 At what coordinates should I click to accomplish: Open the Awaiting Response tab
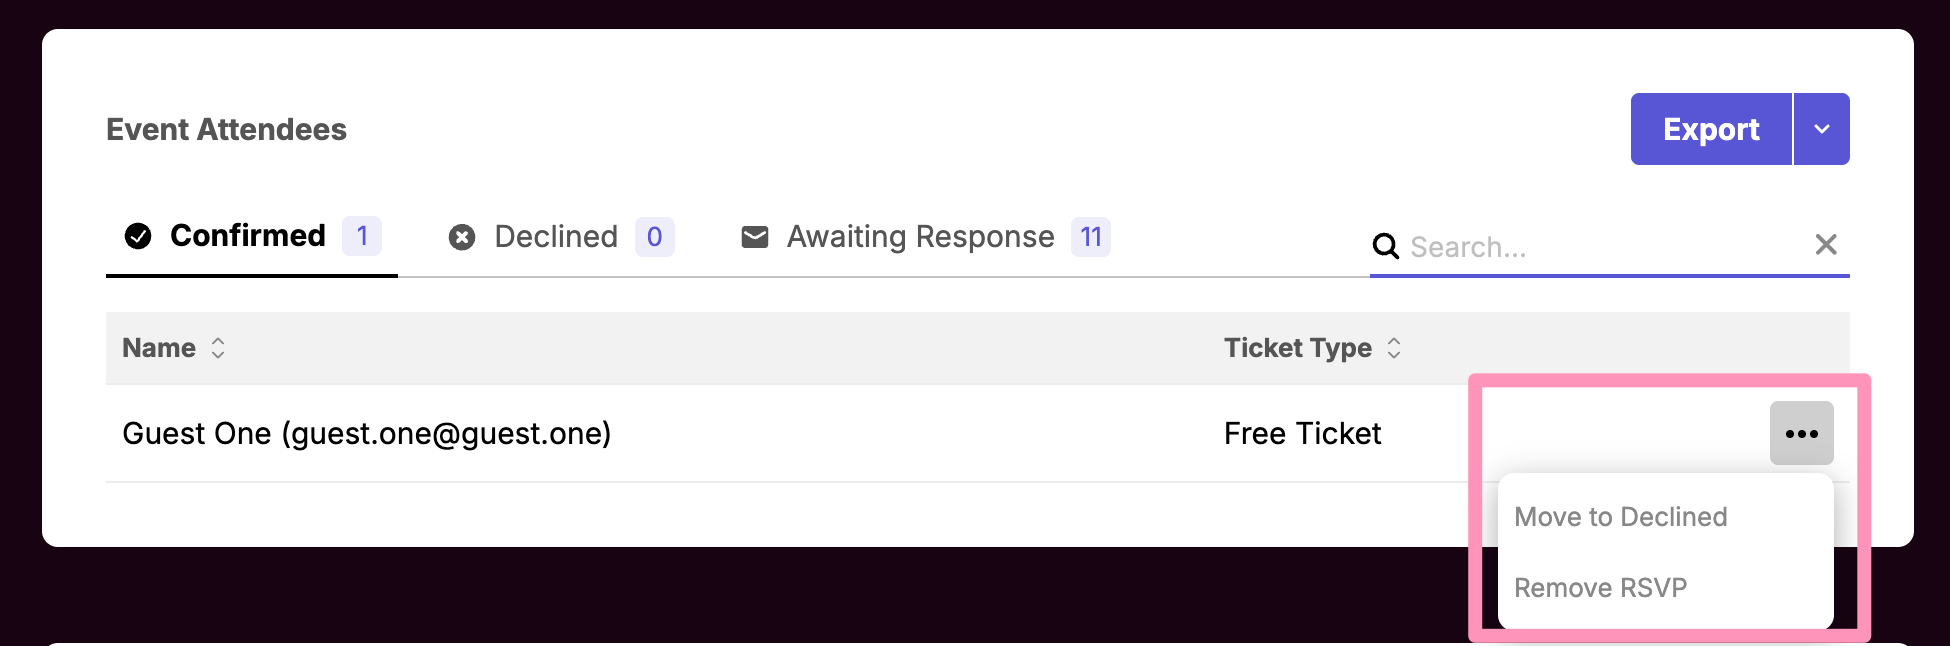[920, 237]
